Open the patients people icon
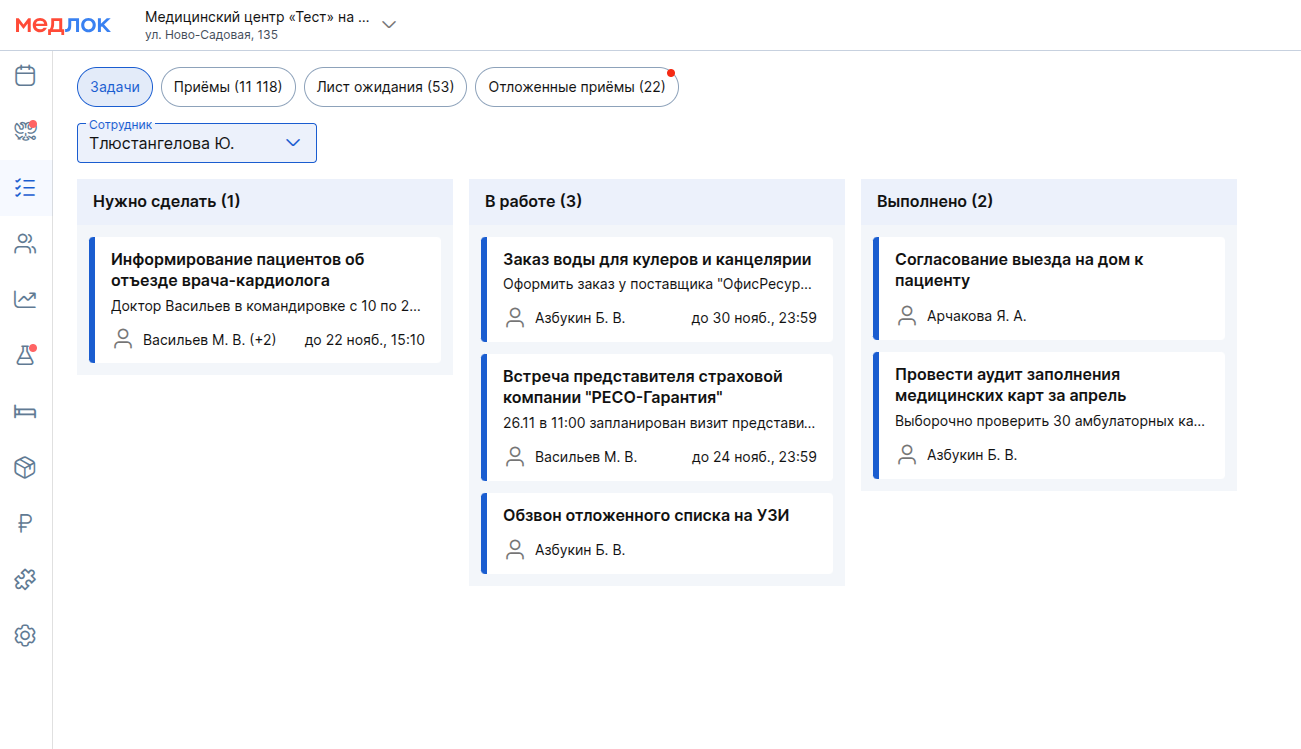 (x=26, y=243)
